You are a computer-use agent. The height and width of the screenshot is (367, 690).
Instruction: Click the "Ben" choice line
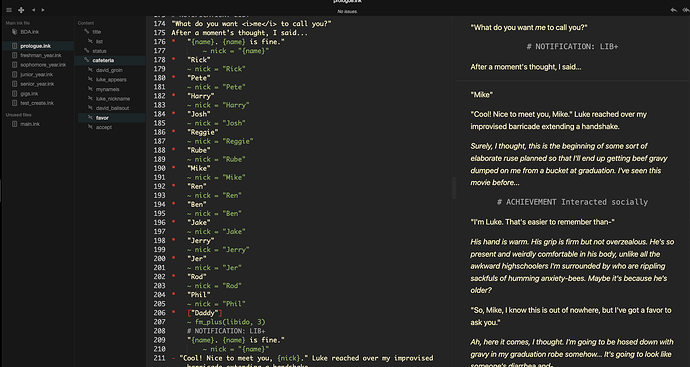pos(197,204)
